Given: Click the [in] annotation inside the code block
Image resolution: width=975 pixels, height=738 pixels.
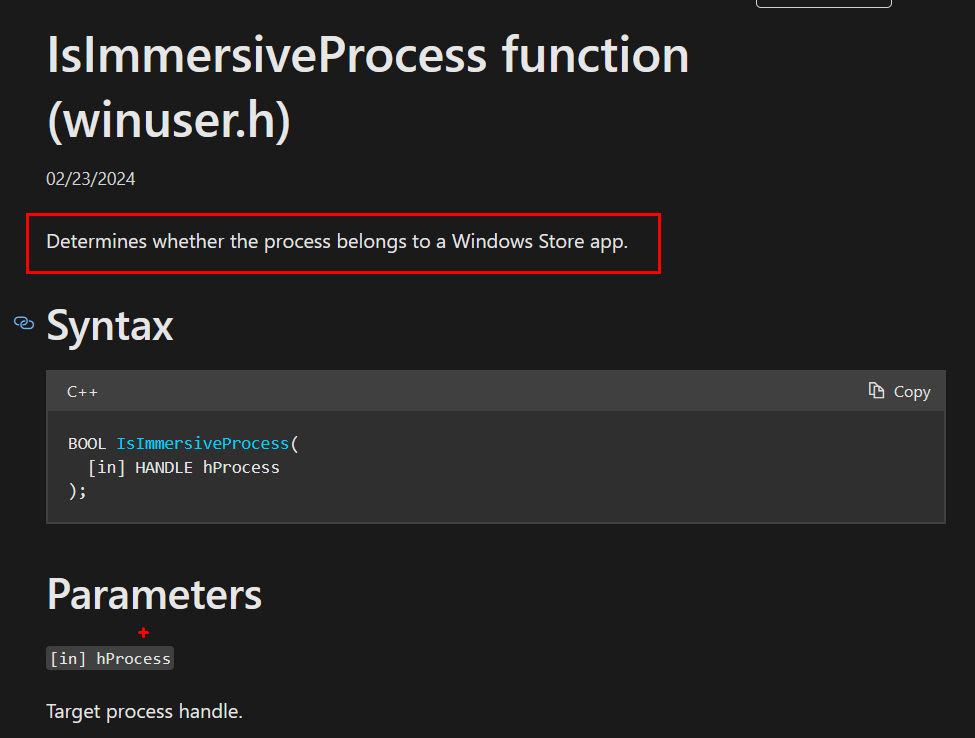Looking at the screenshot, I should [x=107, y=467].
